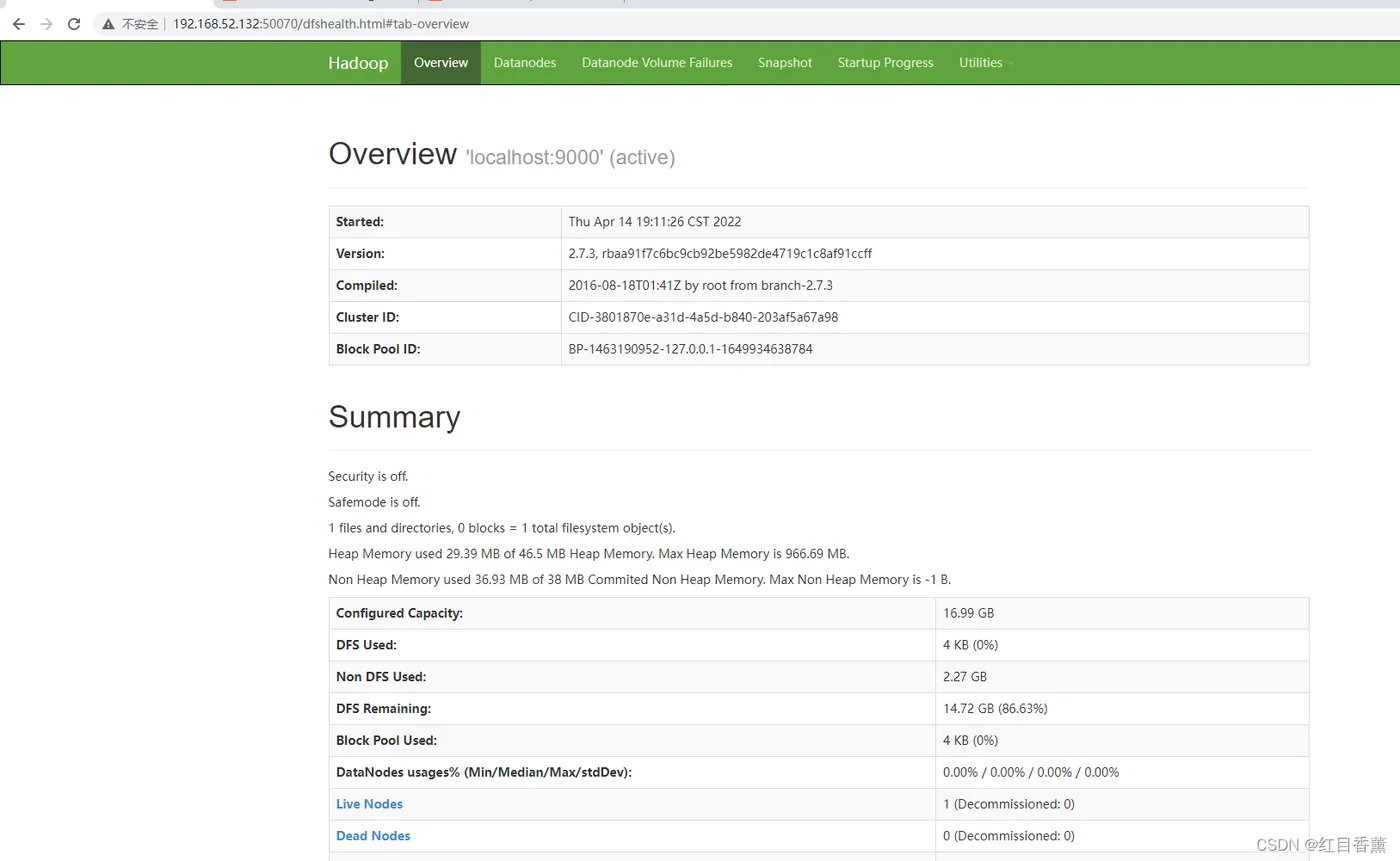Click the 'Version:' label cell
Image resolution: width=1400 pixels, height=861 pixels.
coord(445,254)
